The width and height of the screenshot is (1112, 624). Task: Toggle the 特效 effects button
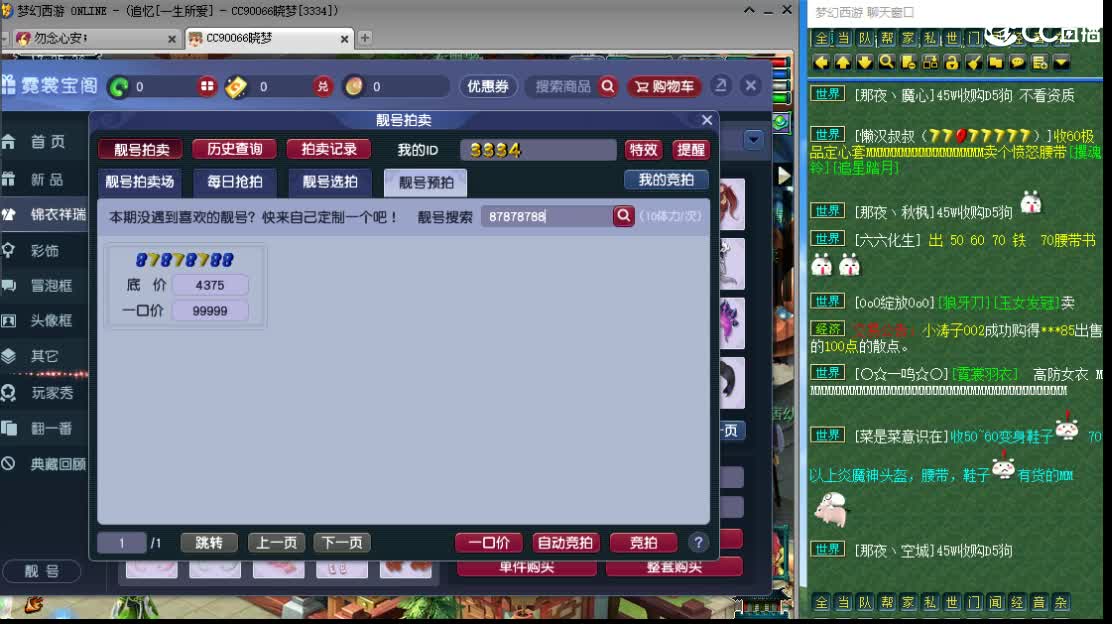click(643, 149)
